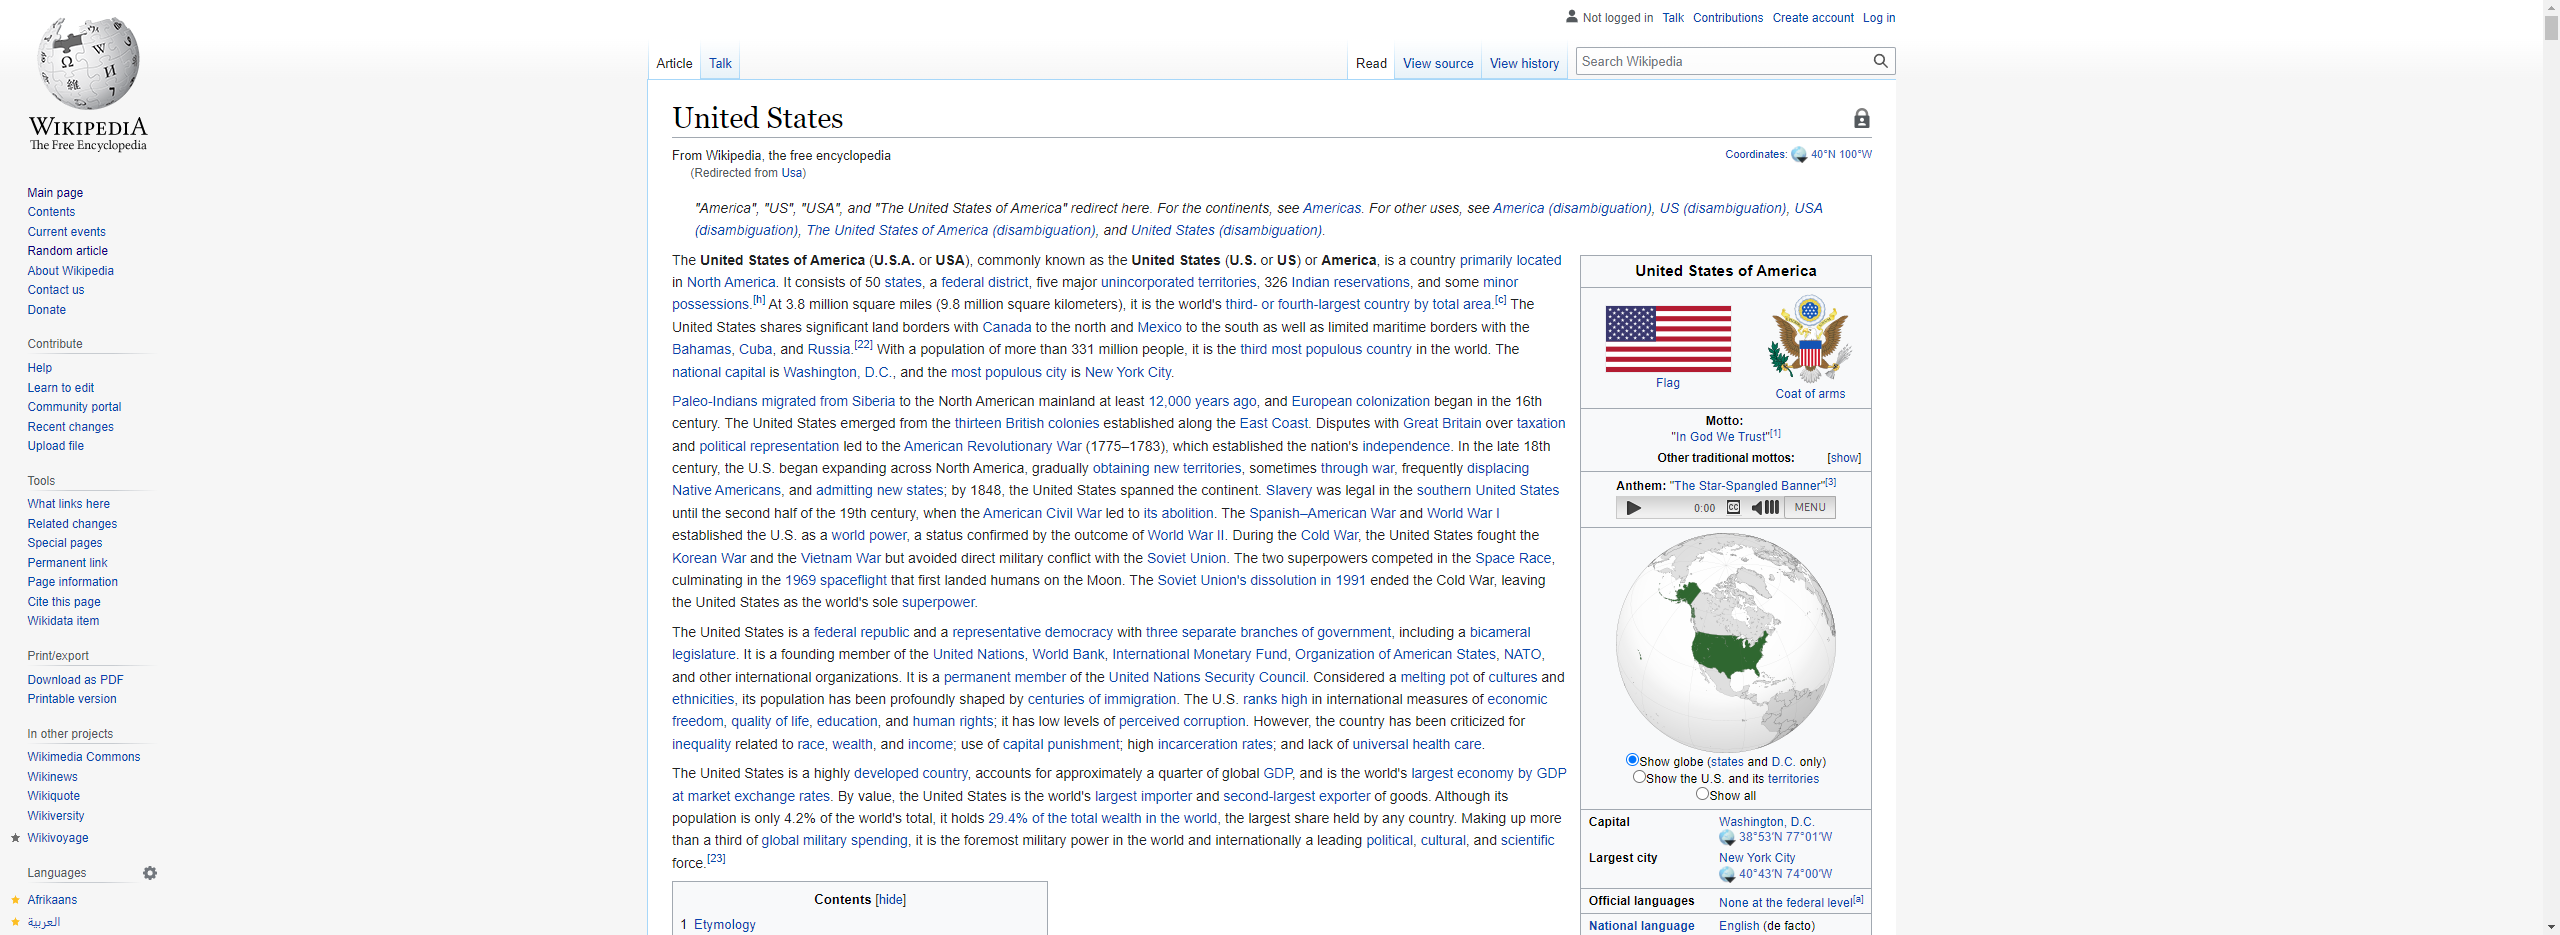The width and height of the screenshot is (2560, 935).
Task: Open Recent changes in Contribute section
Action: [x=70, y=427]
